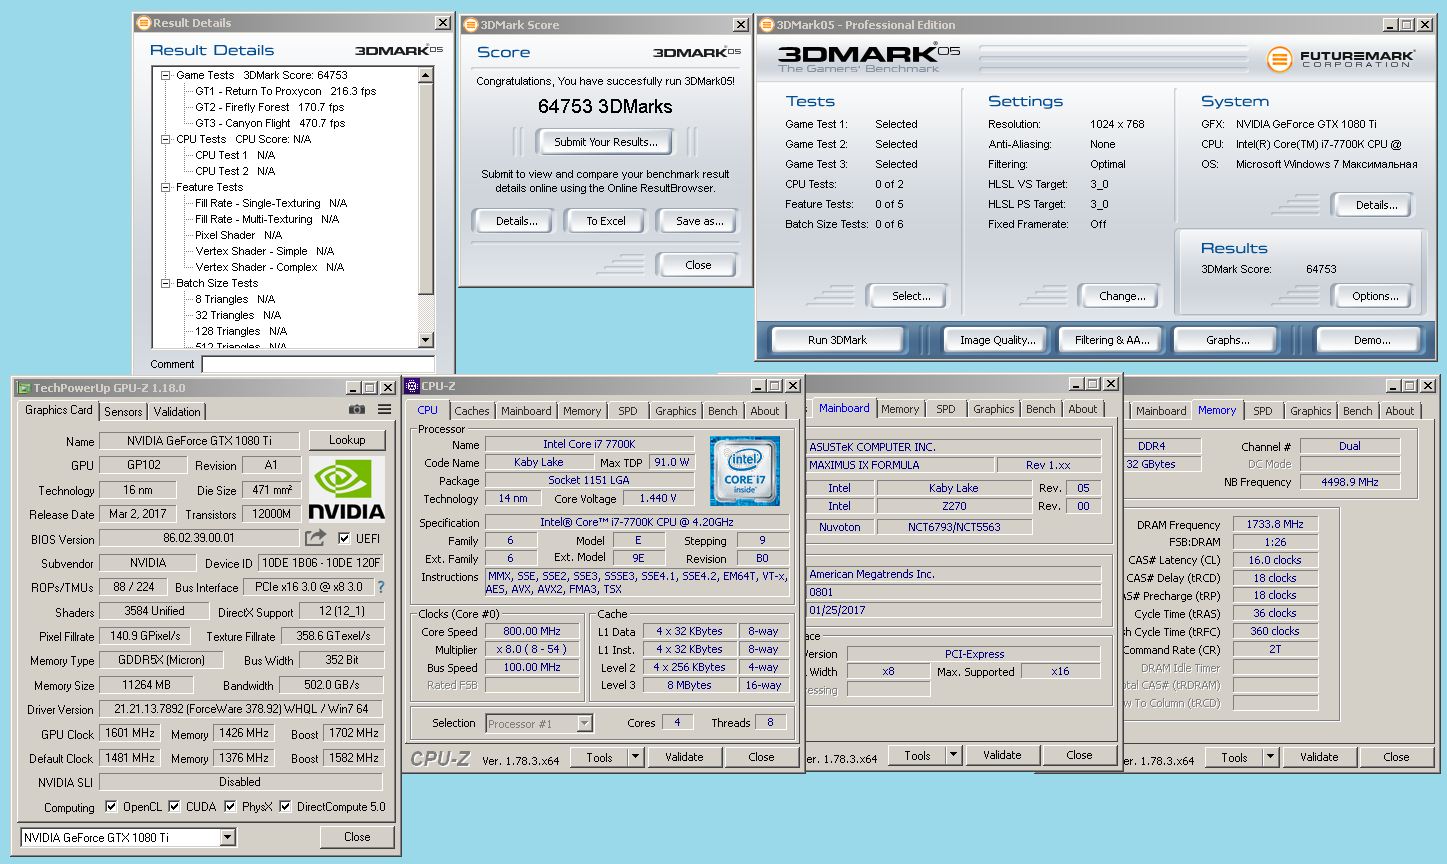Open the Tools dropdown arrow in CPU-Z Mainboard window
Viewport: 1447px width, 864px height.
(953, 755)
